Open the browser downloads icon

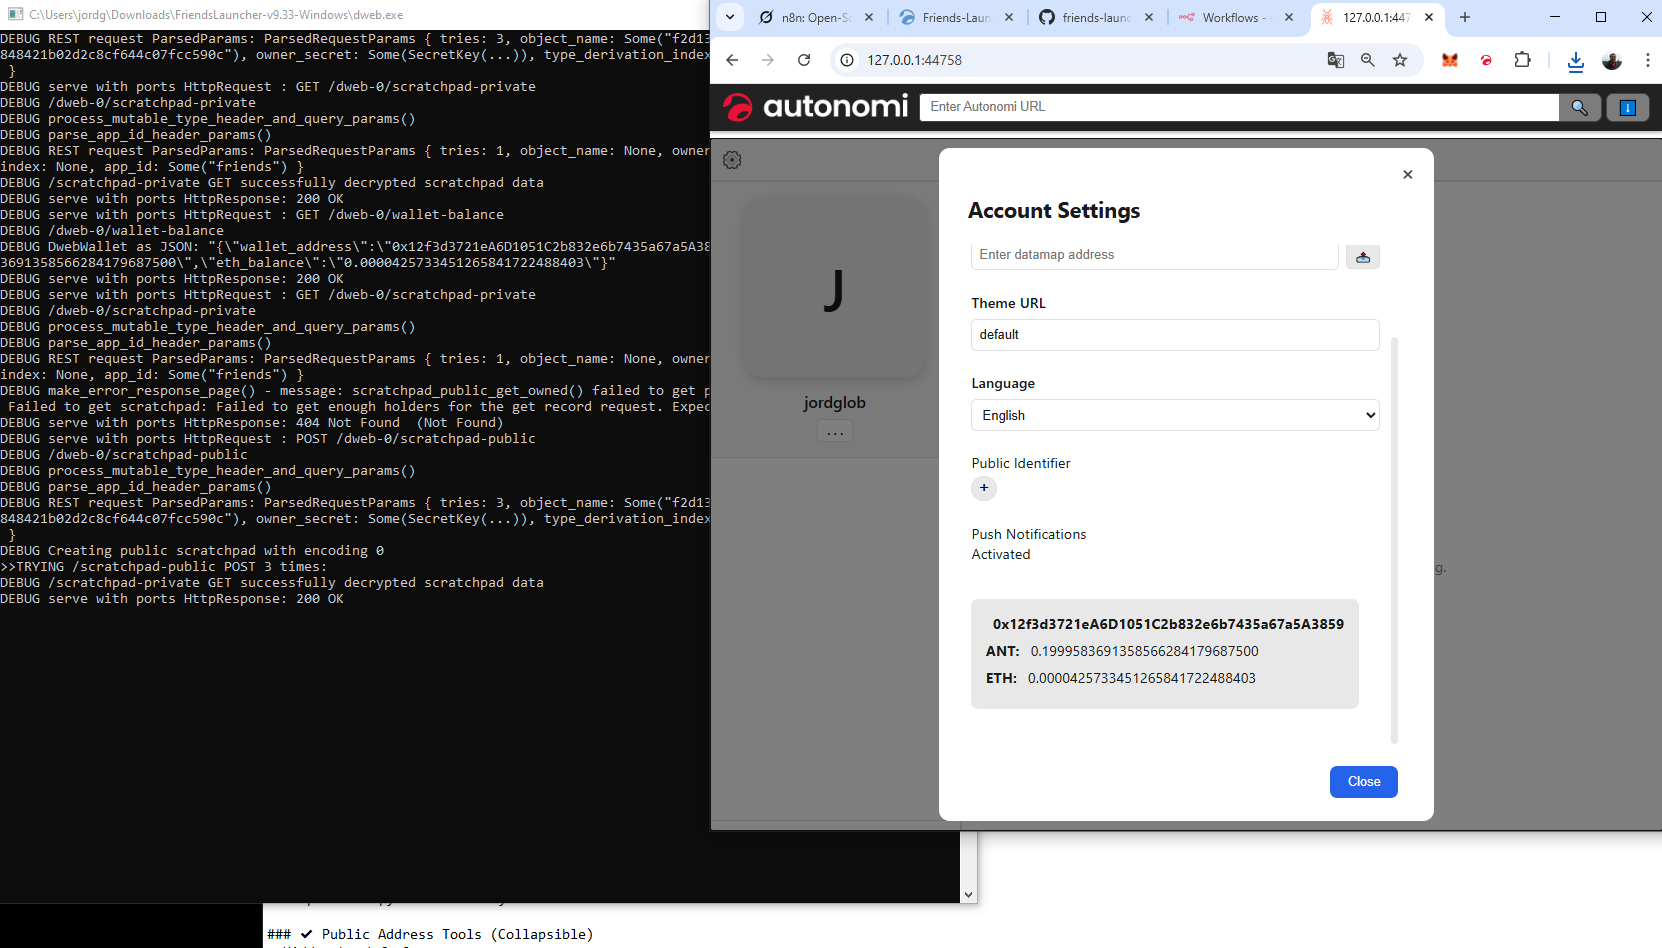click(x=1576, y=61)
